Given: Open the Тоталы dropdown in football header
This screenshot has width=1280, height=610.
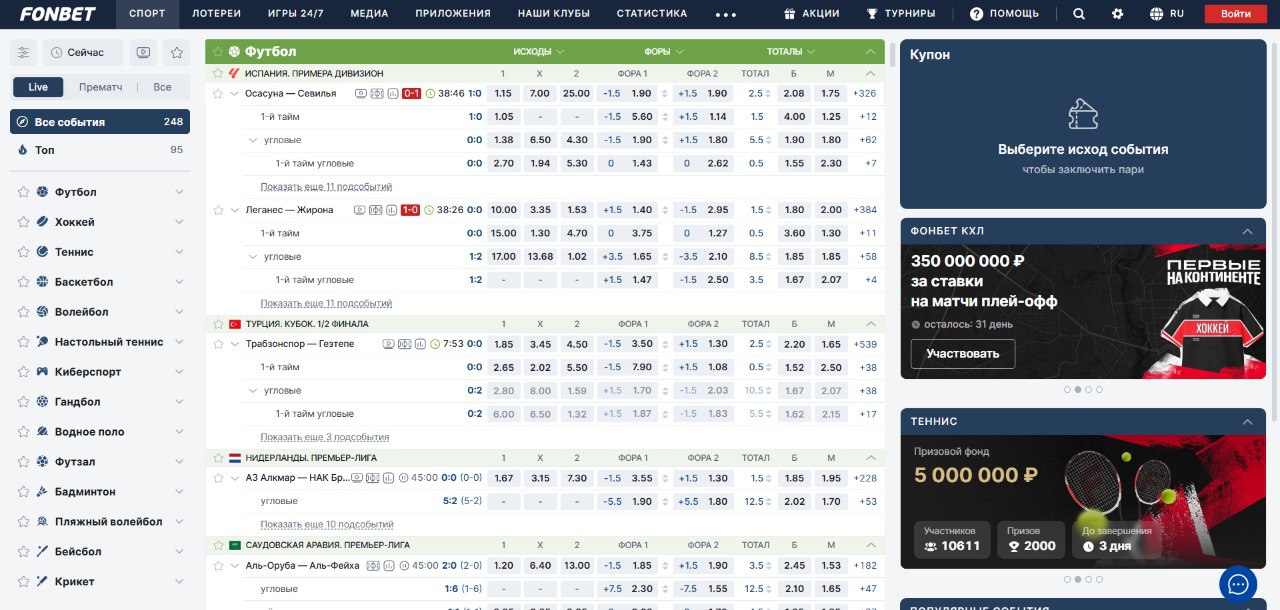Looking at the screenshot, I should 791,51.
